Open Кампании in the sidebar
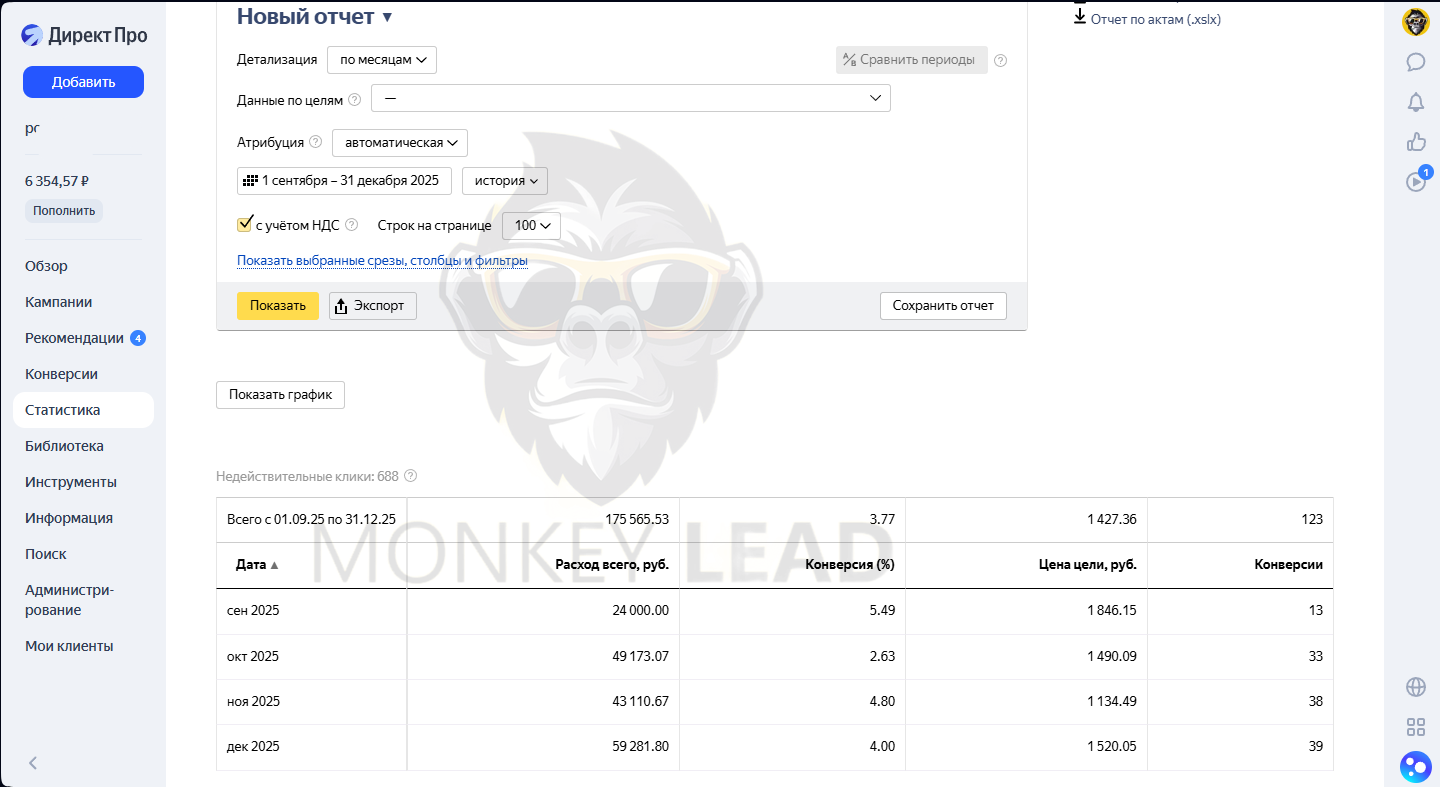Screen dimensions: 1440x787 point(59,302)
